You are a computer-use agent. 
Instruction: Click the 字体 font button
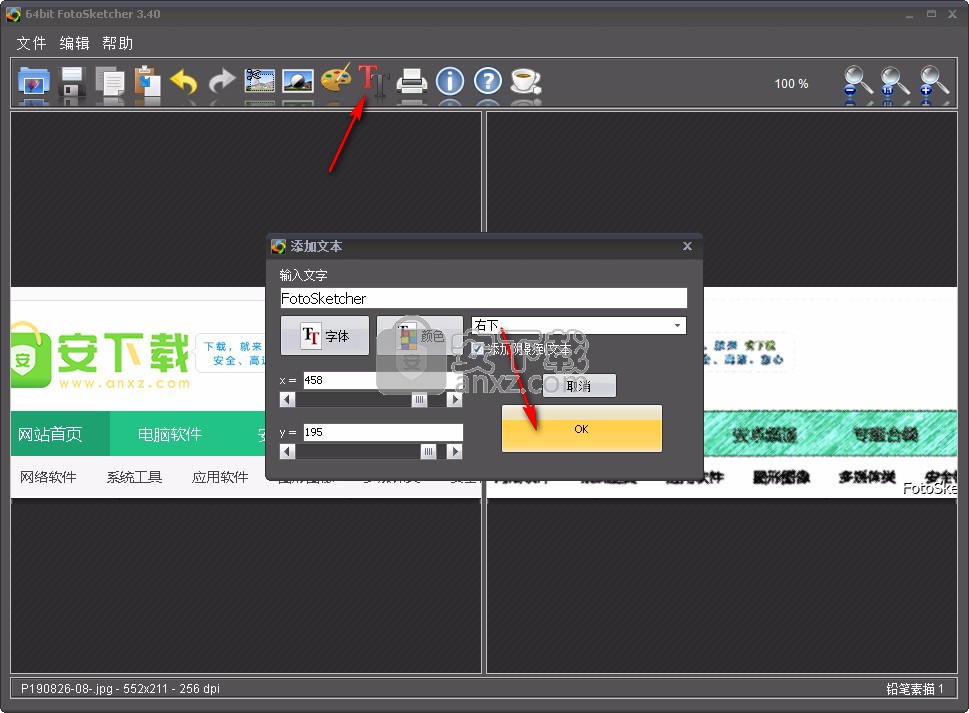325,335
